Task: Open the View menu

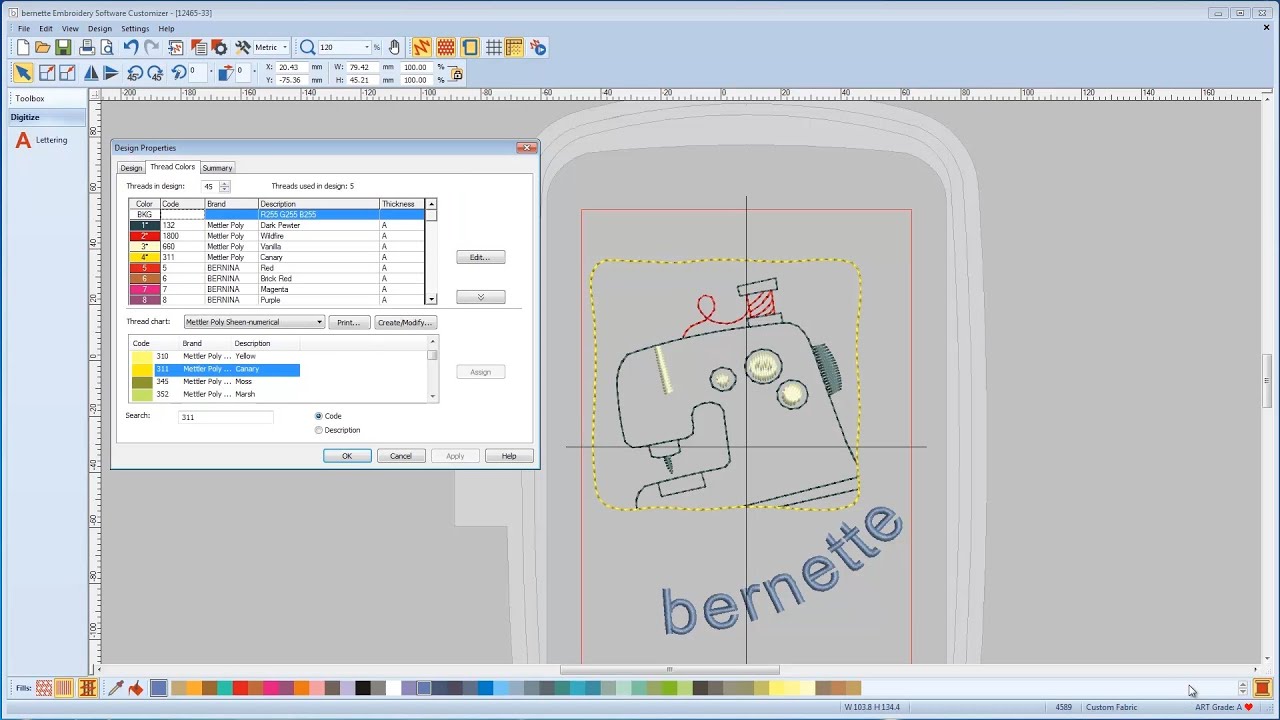Action: click(70, 29)
